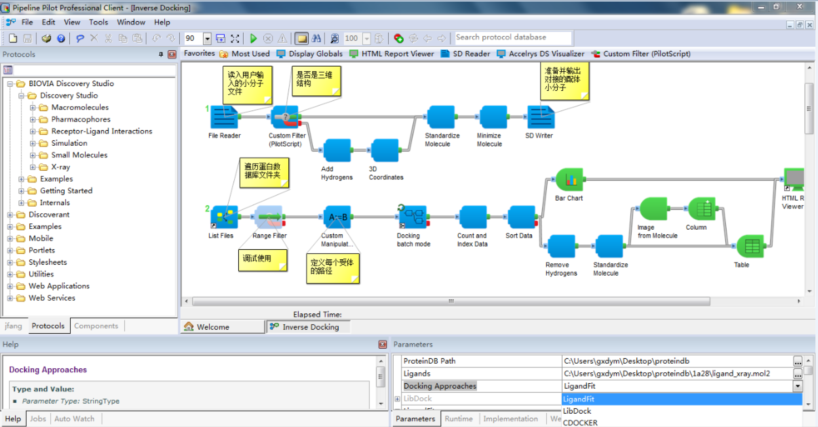Expand the Small Molecules folder
This screenshot has width=818, height=427.
[x=32, y=155]
